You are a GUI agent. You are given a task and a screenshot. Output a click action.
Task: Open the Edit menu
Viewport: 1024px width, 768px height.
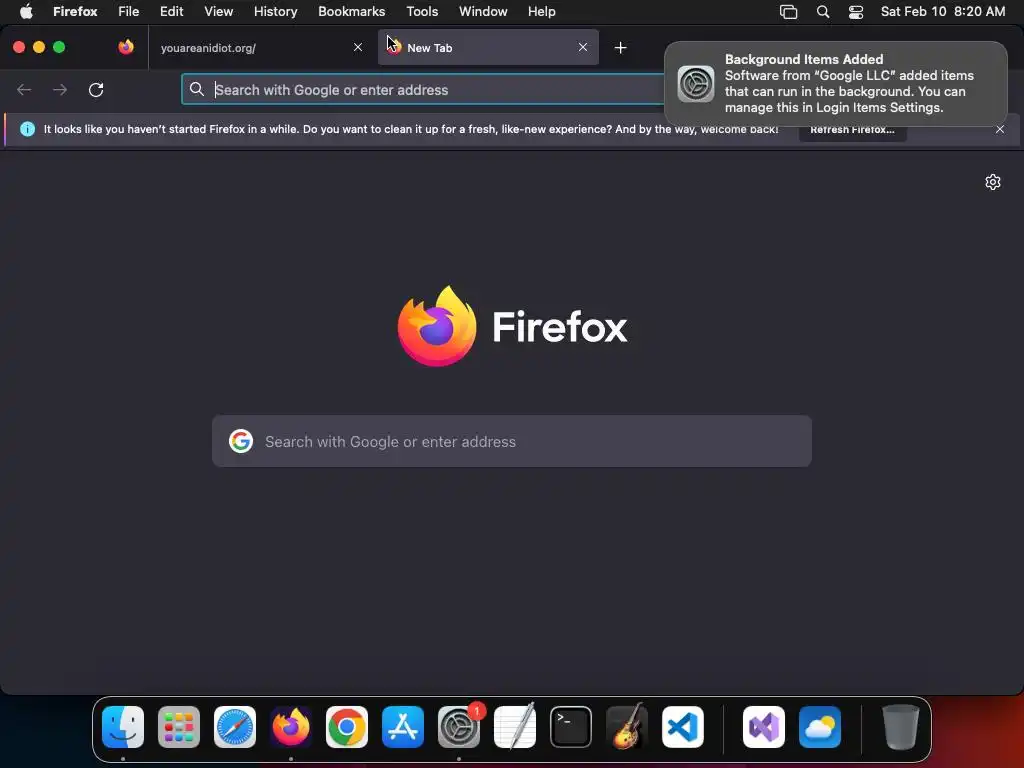(172, 12)
